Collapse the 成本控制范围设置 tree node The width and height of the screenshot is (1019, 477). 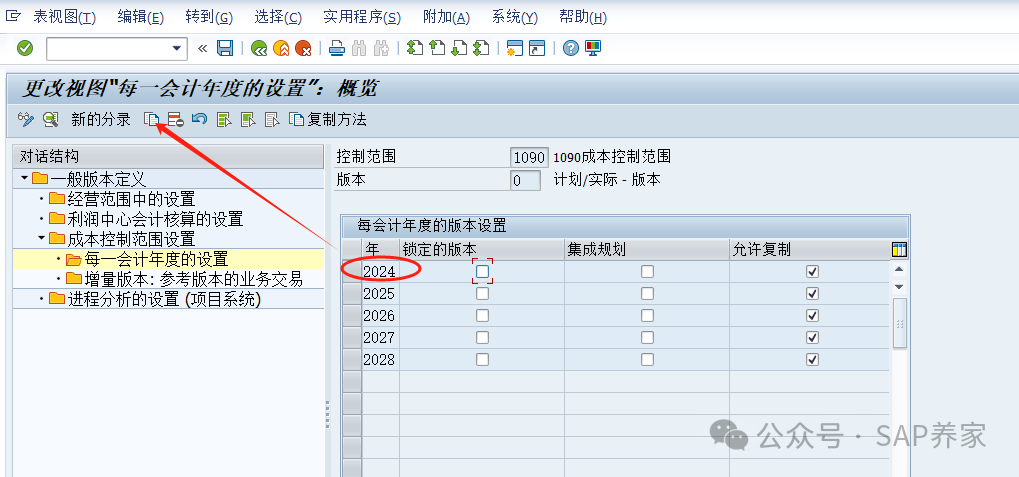(x=42, y=238)
